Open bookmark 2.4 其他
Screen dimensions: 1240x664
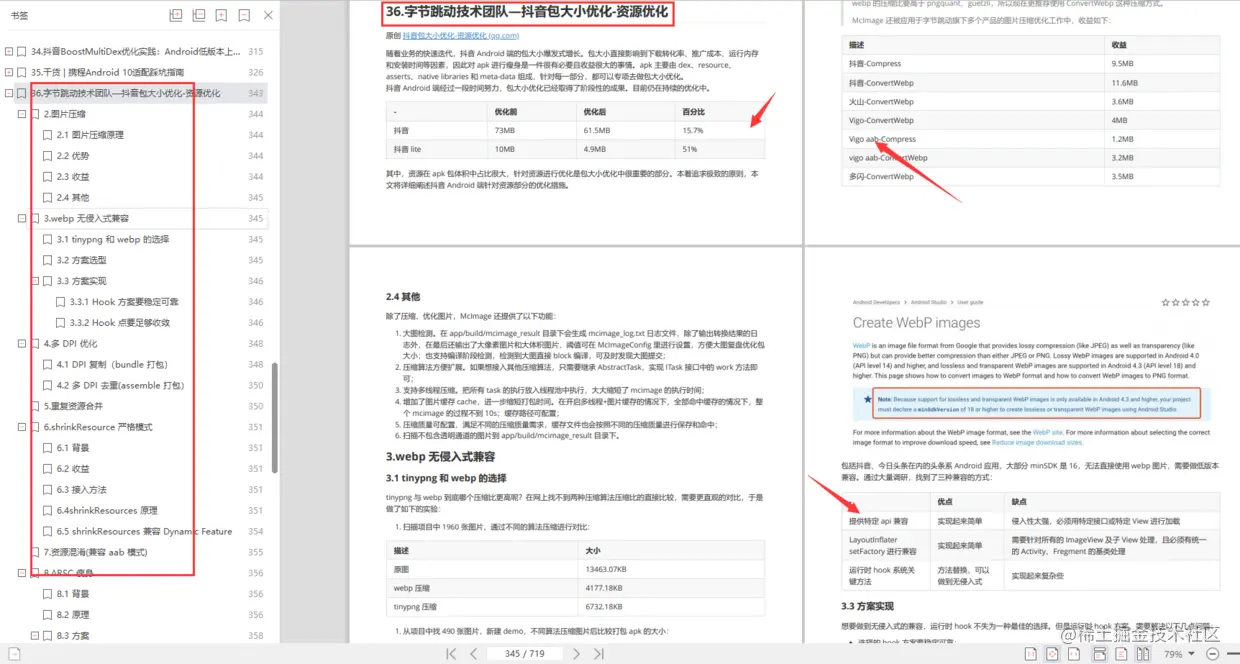pyautogui.click(x=73, y=198)
